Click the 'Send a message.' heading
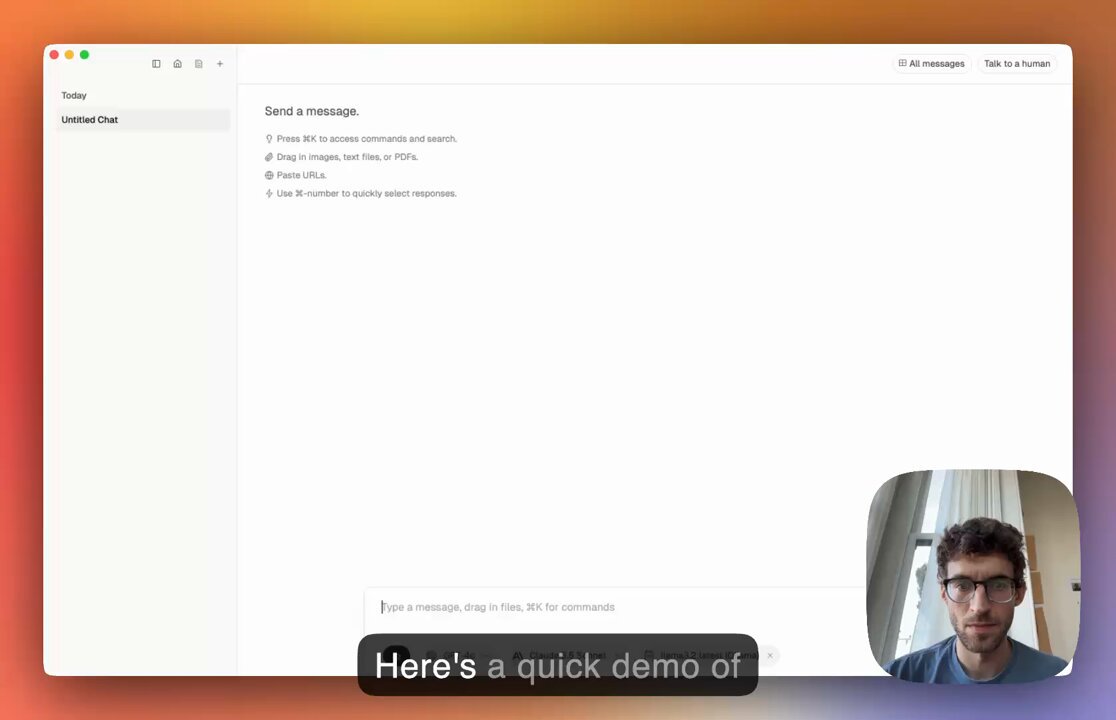The height and width of the screenshot is (720, 1116). (x=312, y=111)
